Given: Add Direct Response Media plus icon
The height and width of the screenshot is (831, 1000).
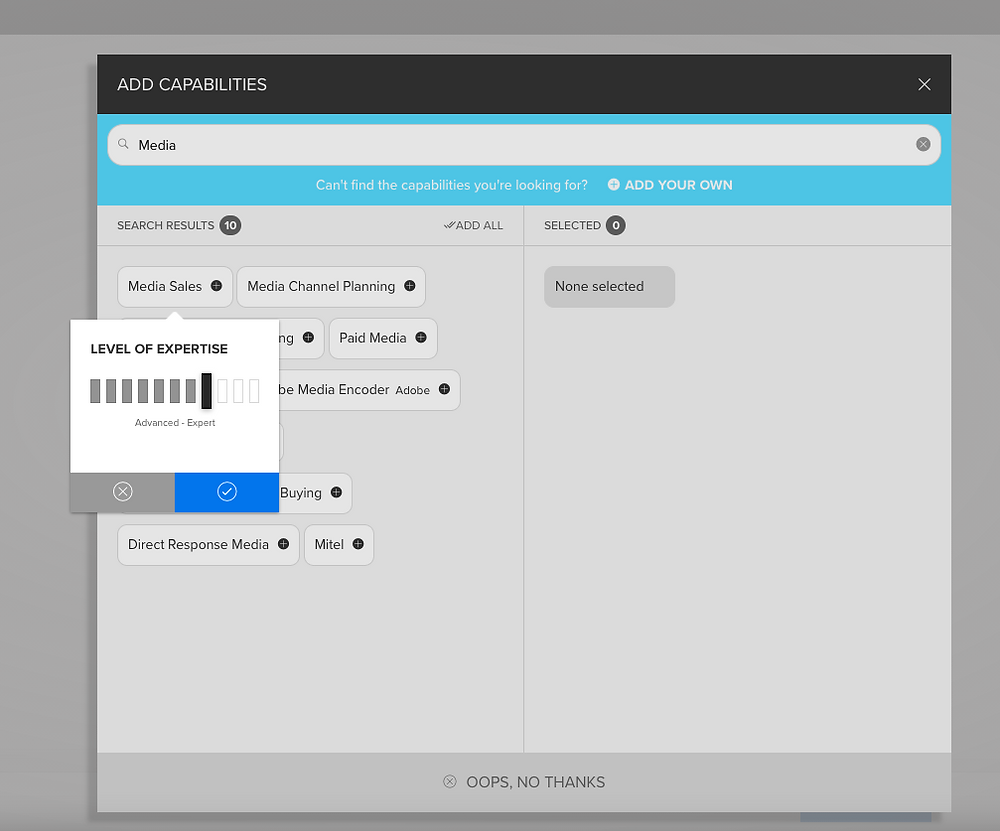Looking at the screenshot, I should pyautogui.click(x=283, y=544).
